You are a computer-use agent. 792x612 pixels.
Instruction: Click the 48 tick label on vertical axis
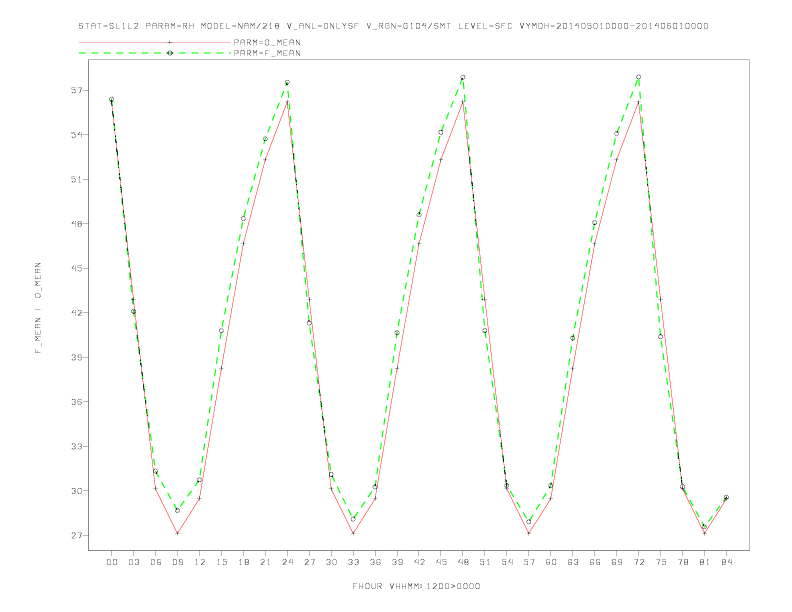click(x=76, y=224)
